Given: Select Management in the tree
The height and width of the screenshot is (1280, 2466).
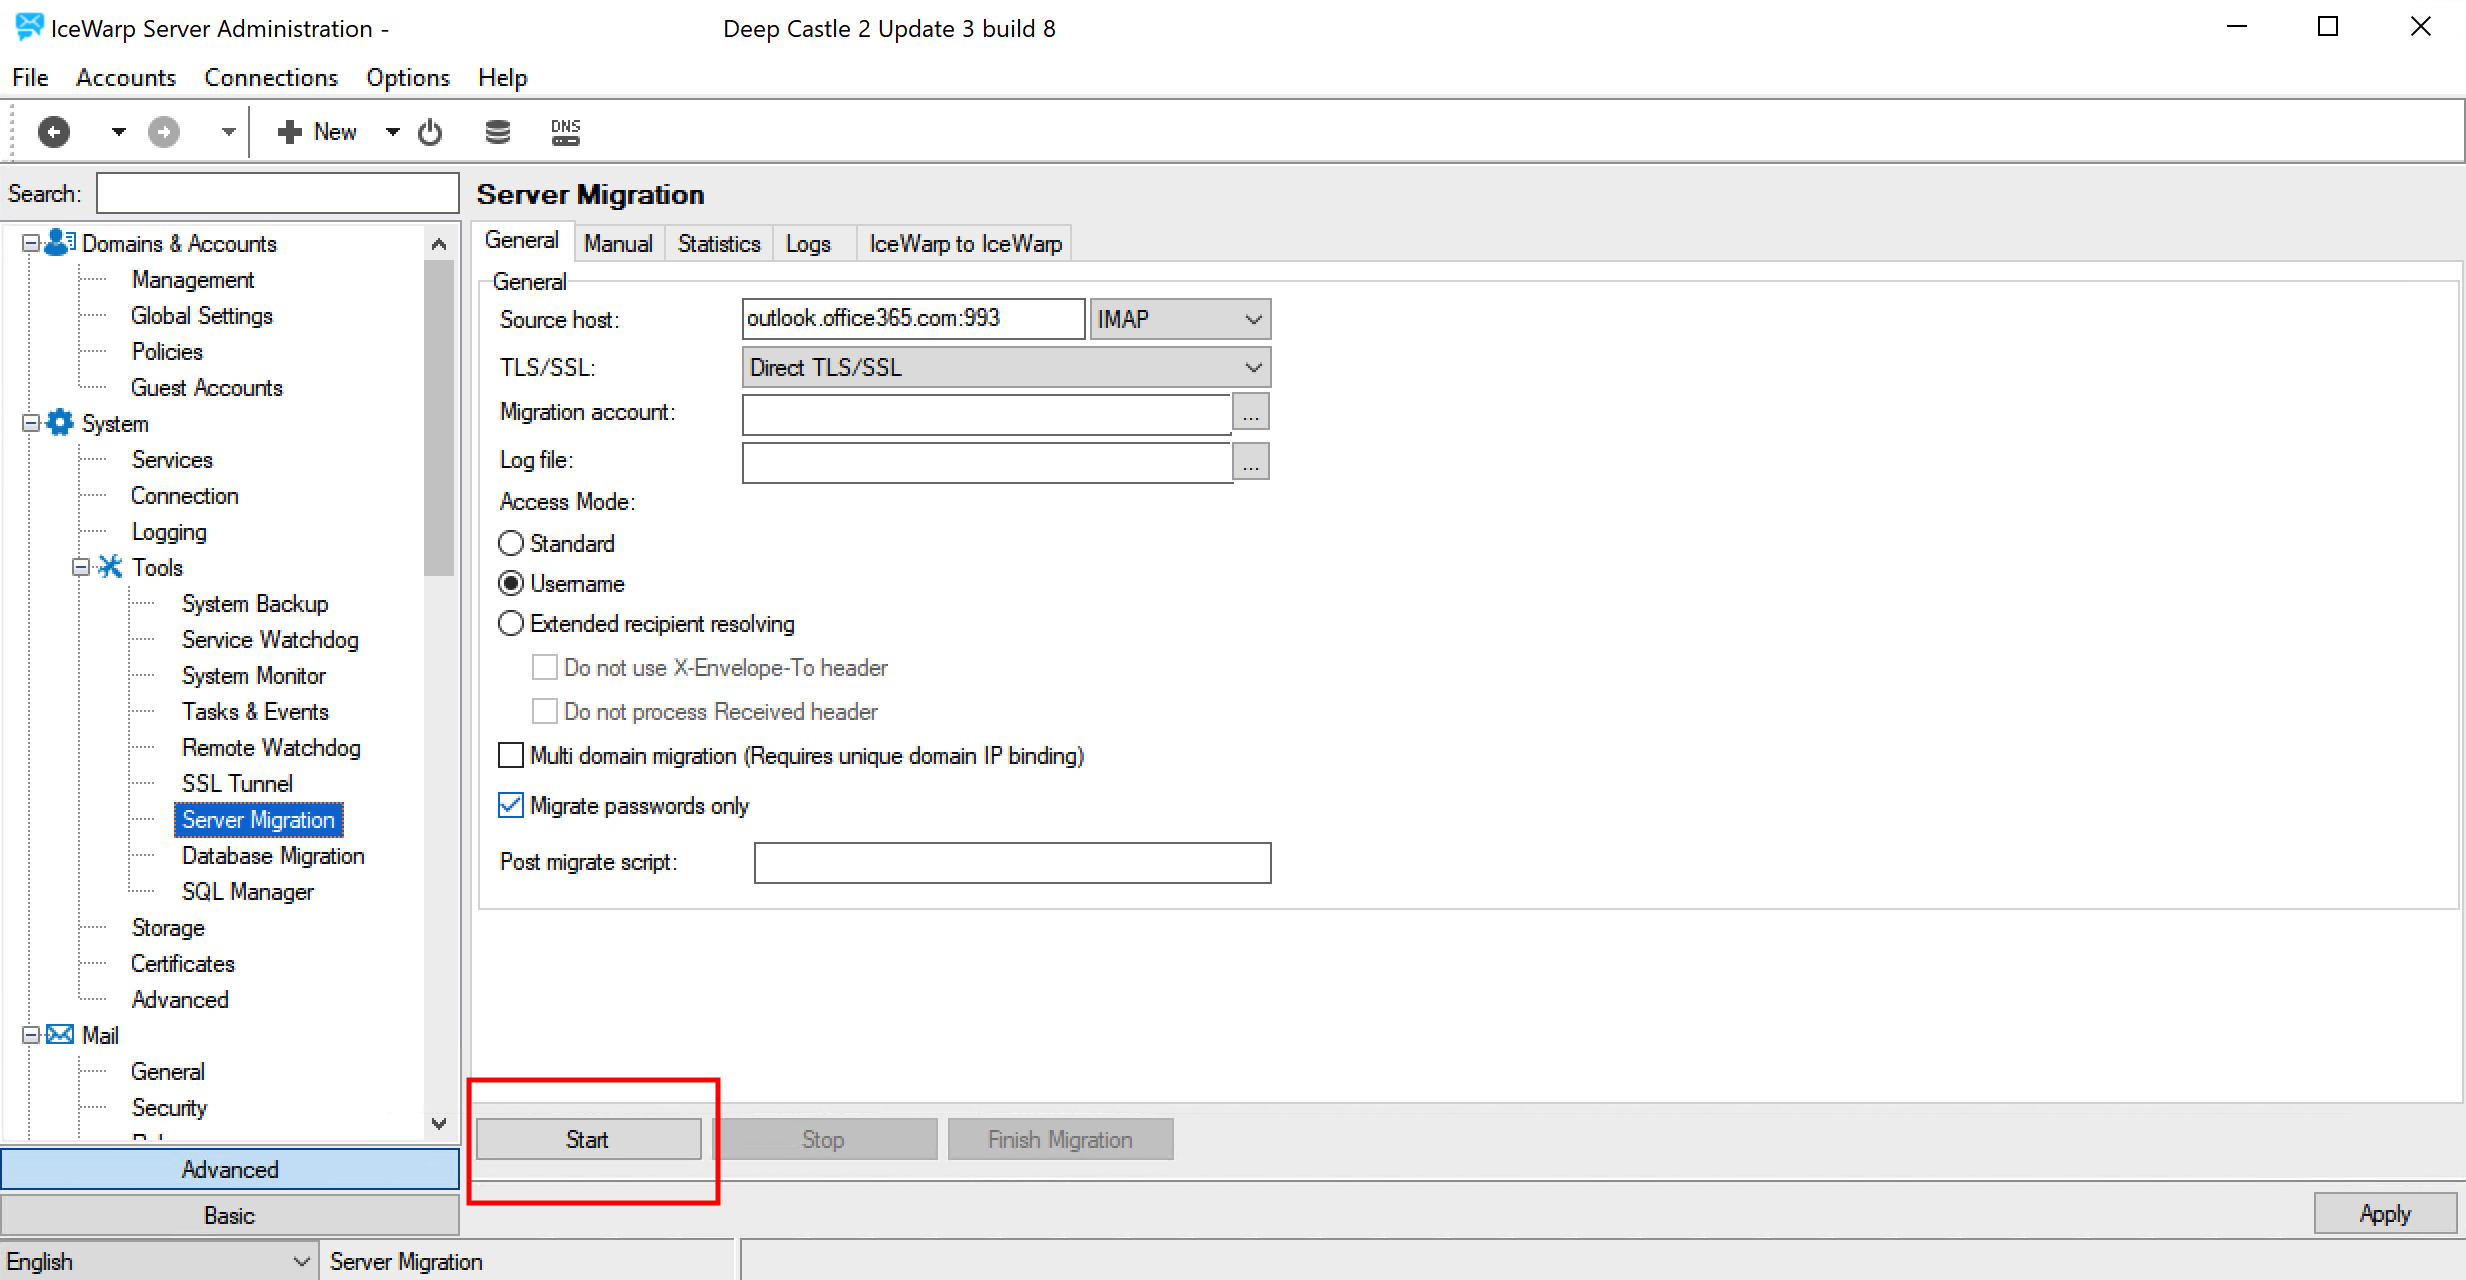Looking at the screenshot, I should tap(193, 279).
